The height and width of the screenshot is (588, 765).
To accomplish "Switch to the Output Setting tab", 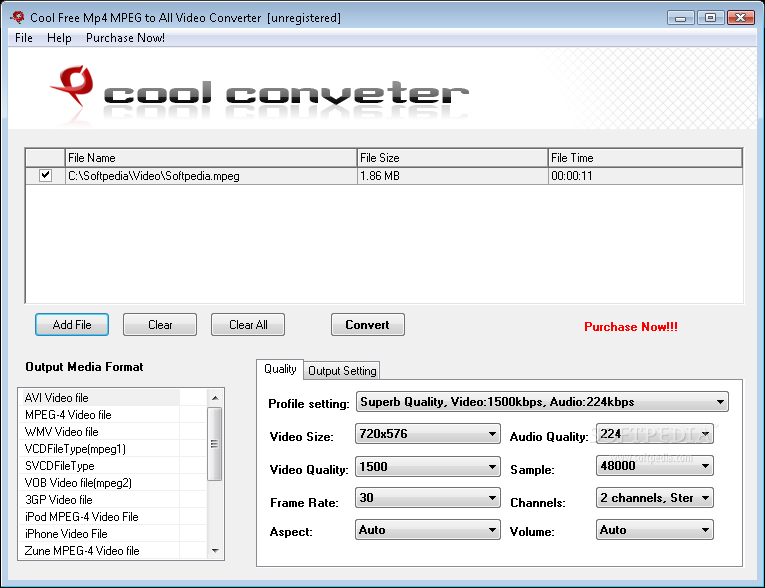I will click(342, 371).
